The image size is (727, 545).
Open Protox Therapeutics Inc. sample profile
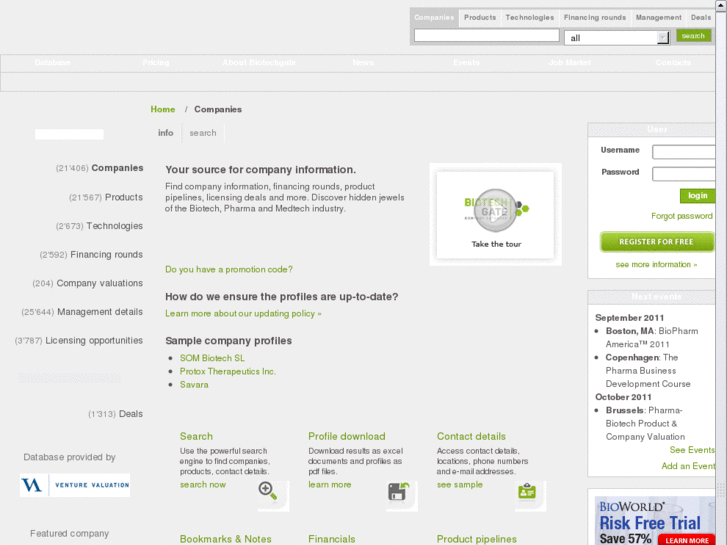click(228, 372)
